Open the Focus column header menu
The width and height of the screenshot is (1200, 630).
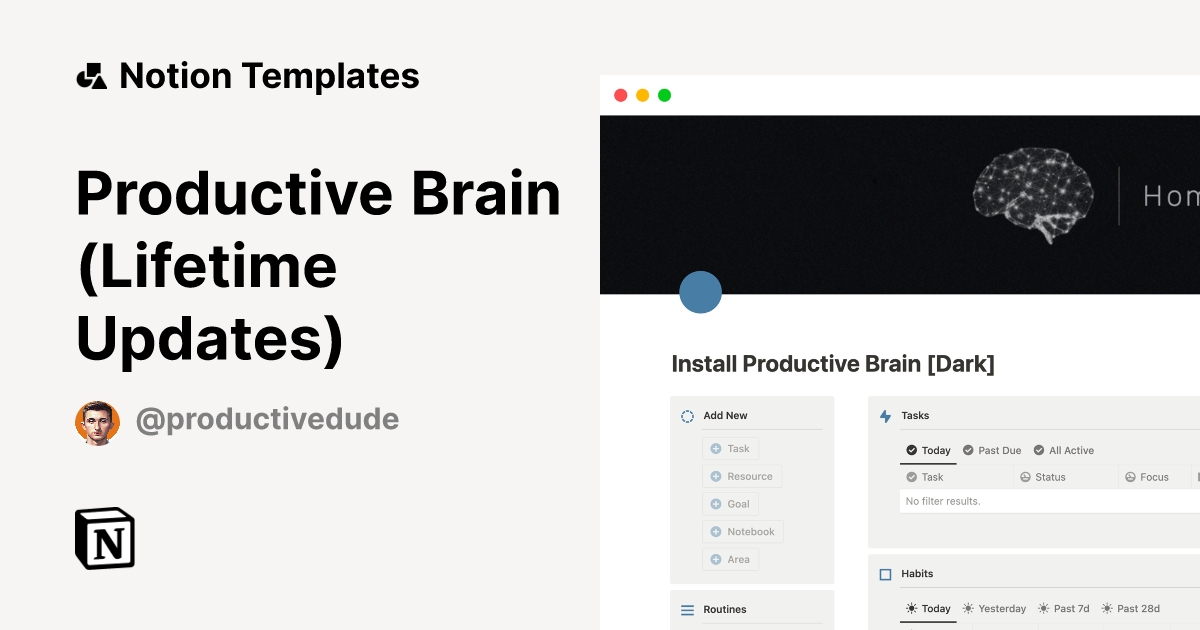point(1151,477)
